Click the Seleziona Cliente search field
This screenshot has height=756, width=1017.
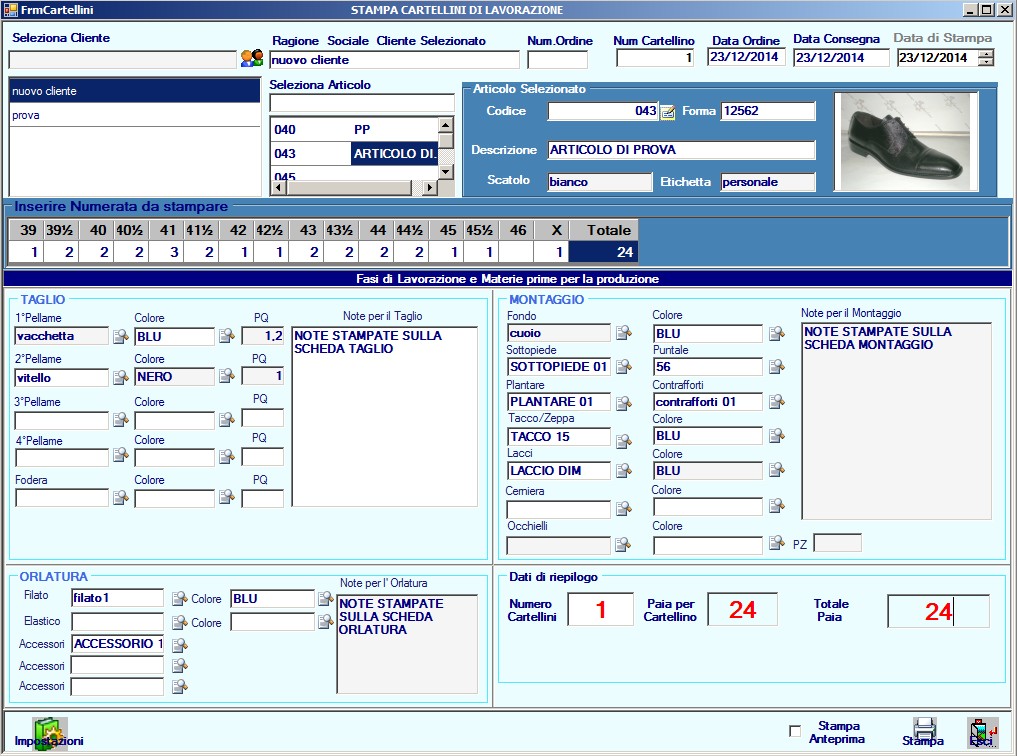[x=123, y=60]
